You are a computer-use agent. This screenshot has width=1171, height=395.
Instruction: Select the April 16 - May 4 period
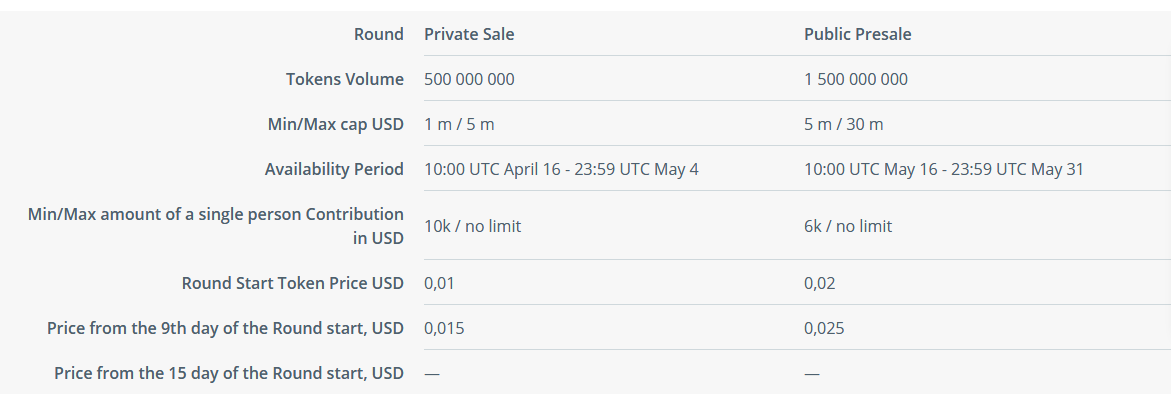[x=562, y=169]
